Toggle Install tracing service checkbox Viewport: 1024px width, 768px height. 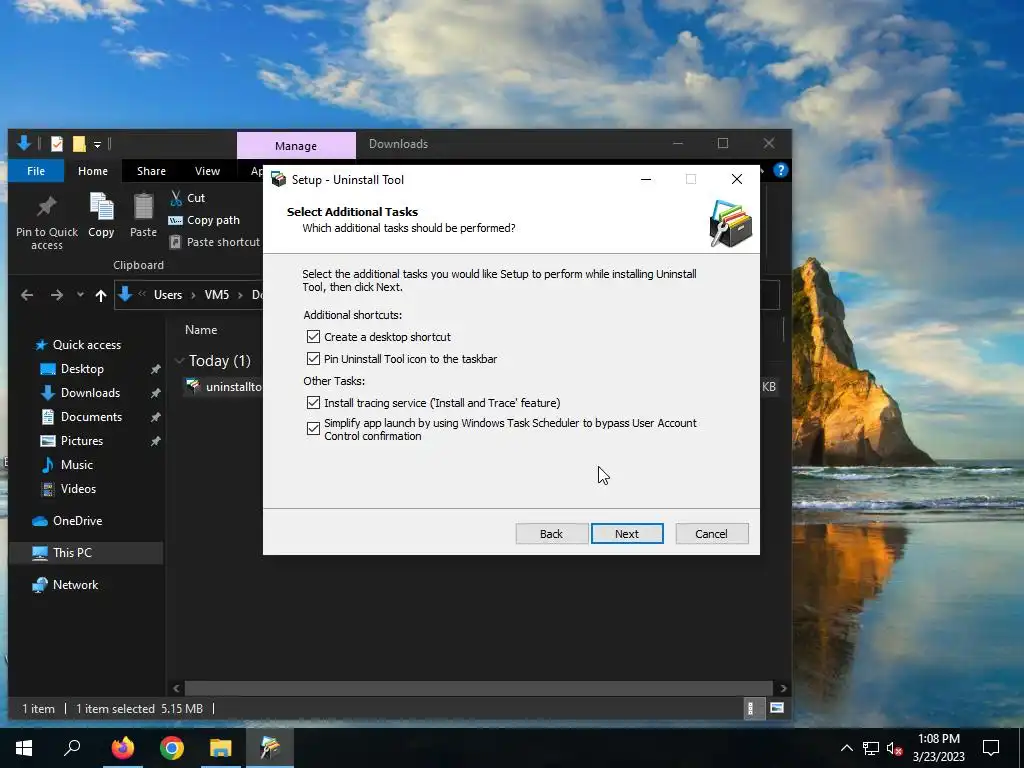tap(313, 403)
